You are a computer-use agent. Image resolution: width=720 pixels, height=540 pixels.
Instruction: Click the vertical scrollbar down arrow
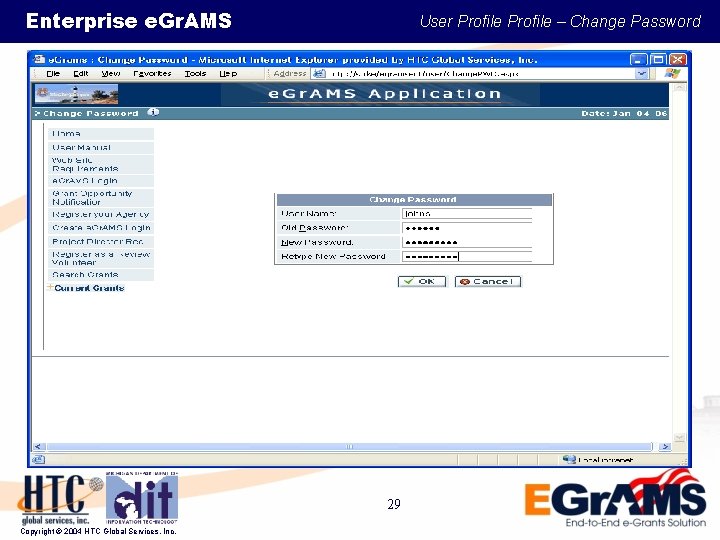click(680, 437)
